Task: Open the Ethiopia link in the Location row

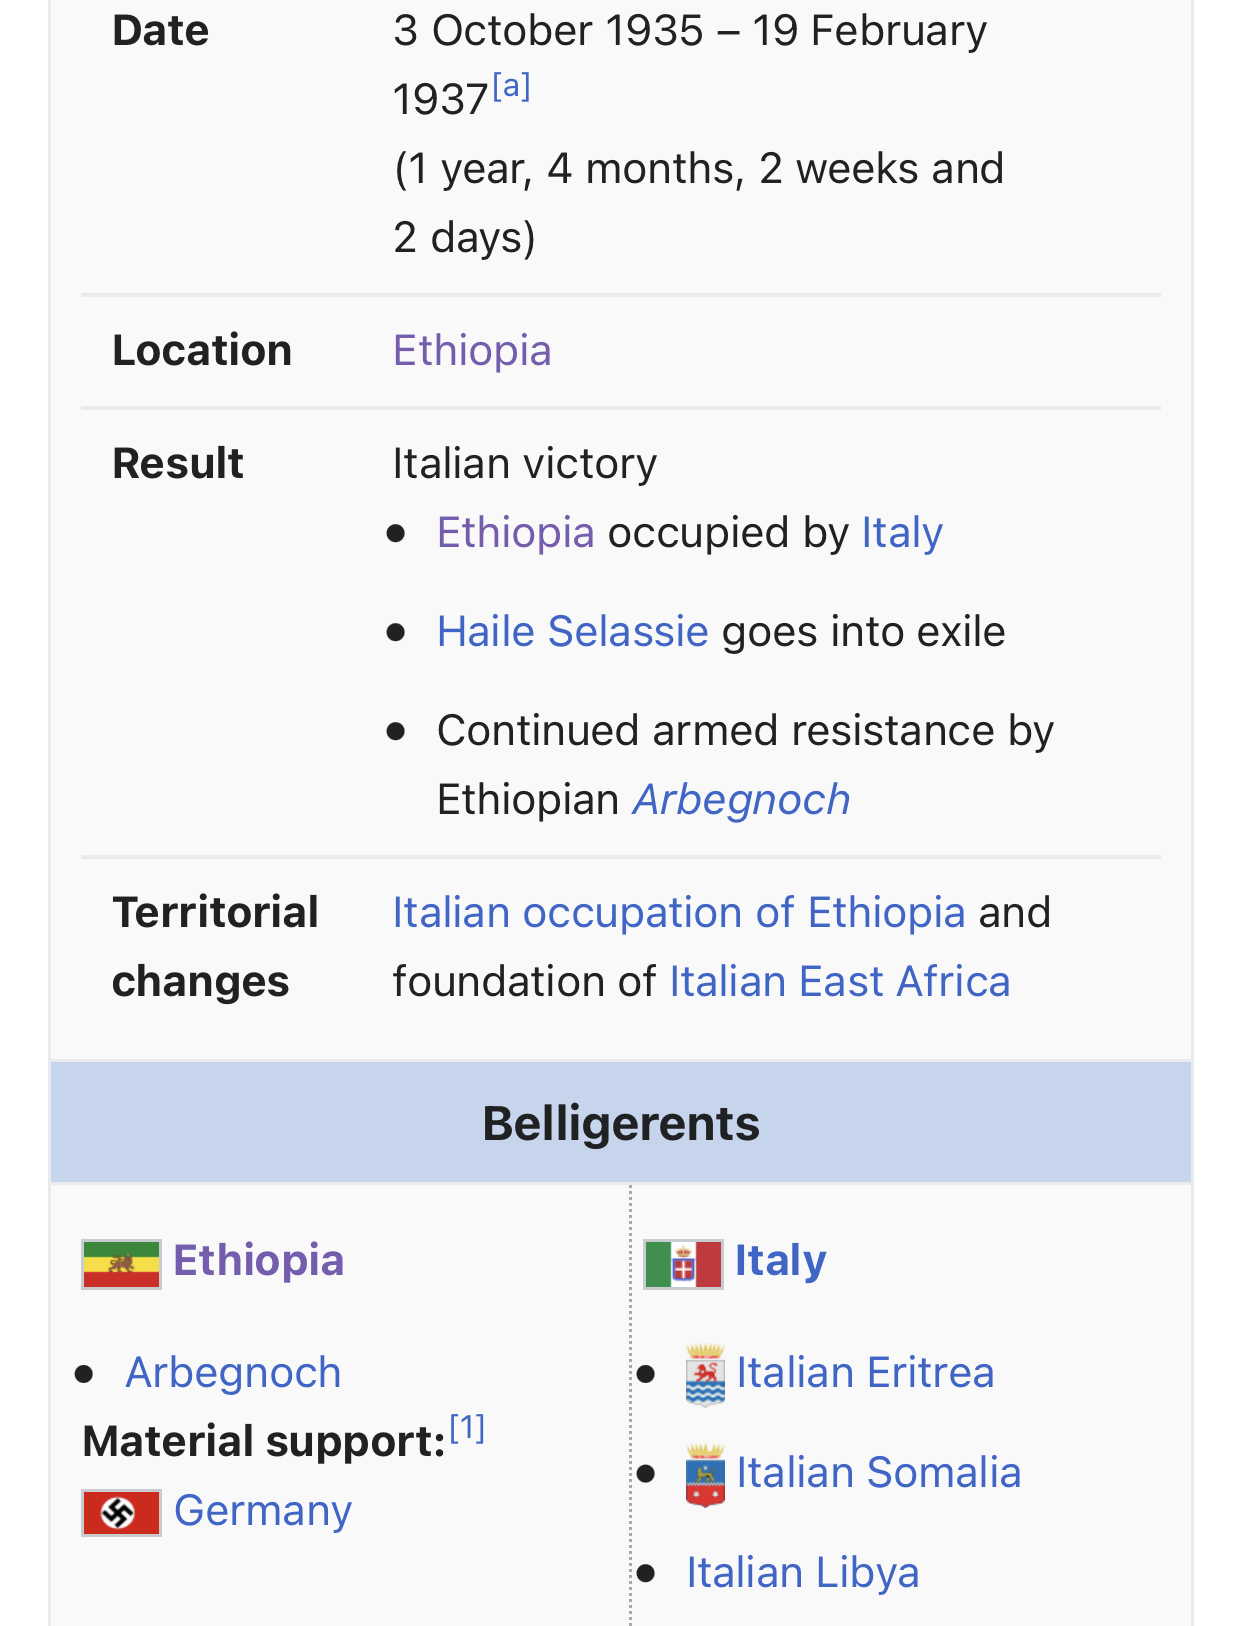Action: coord(472,351)
